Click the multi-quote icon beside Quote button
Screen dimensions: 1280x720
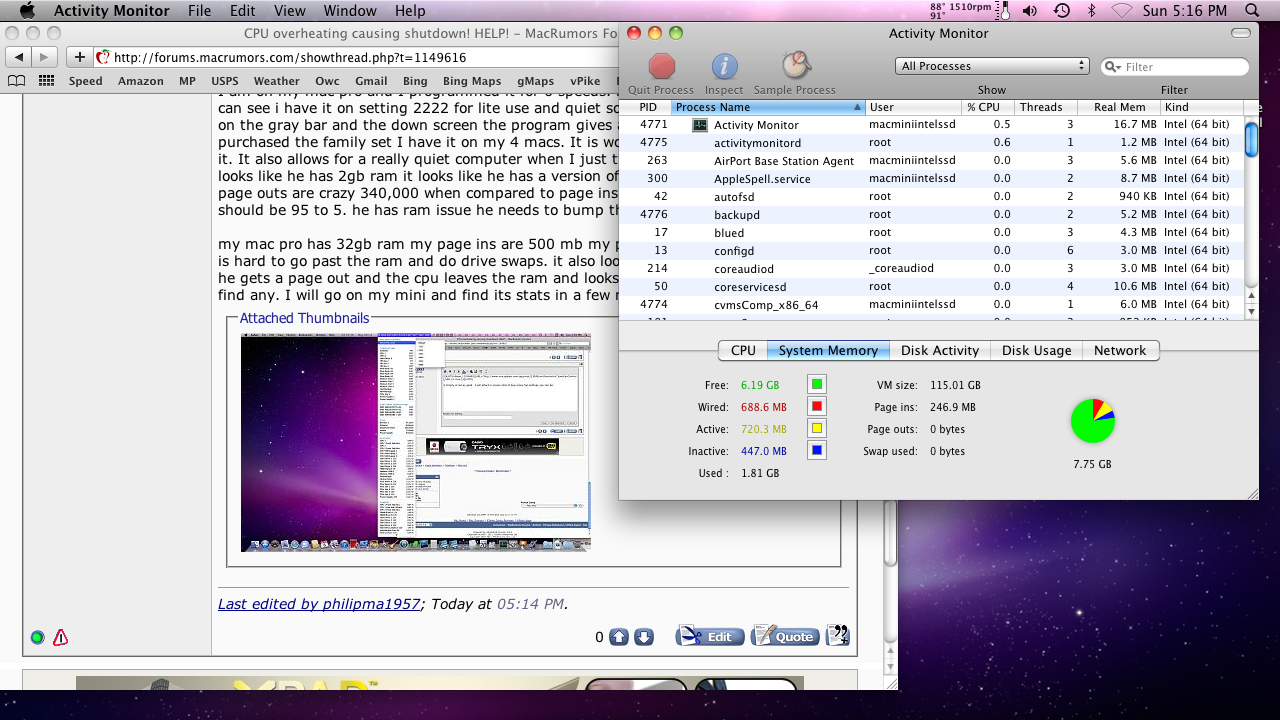click(838, 635)
